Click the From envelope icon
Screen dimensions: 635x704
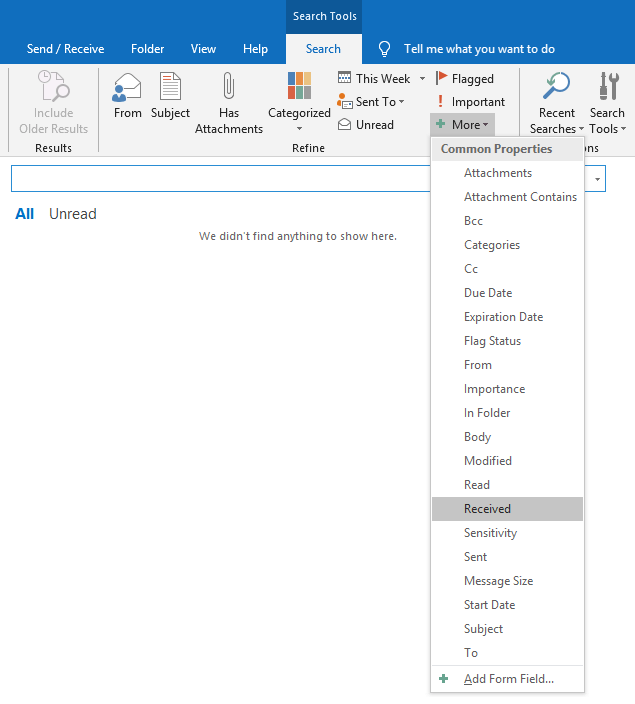[127, 87]
